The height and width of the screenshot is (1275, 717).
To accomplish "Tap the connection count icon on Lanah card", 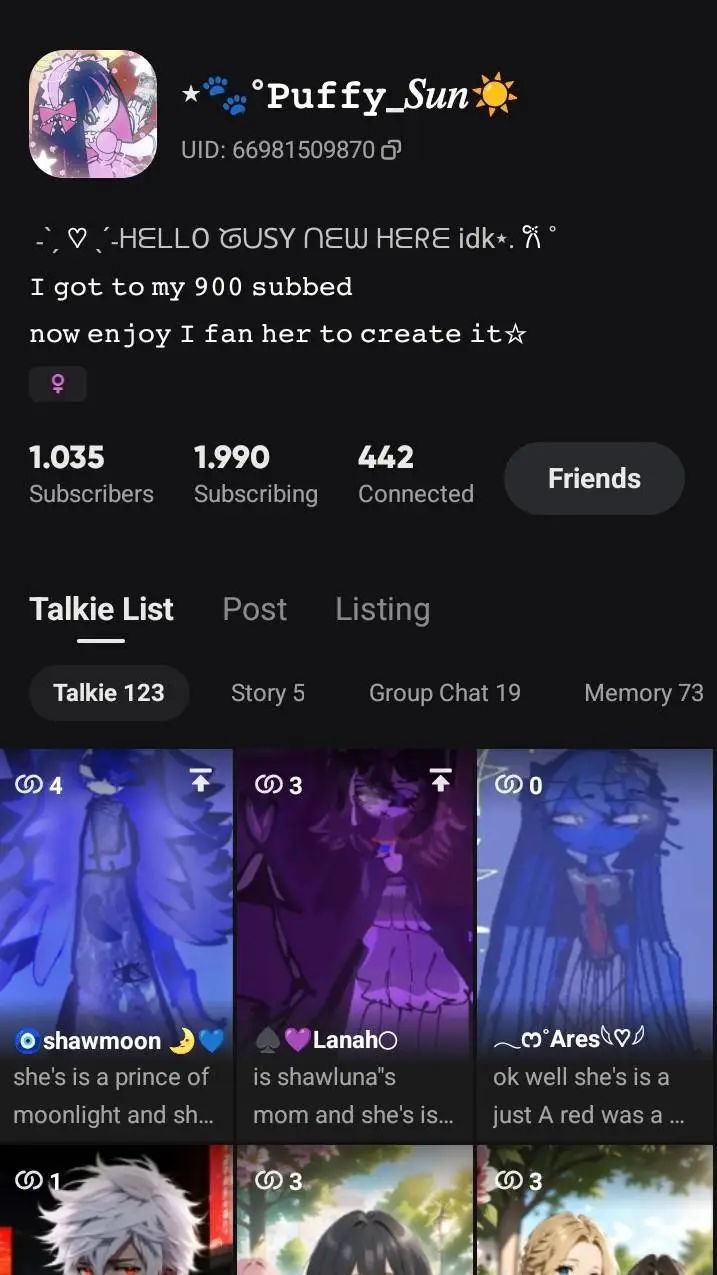I will point(268,785).
